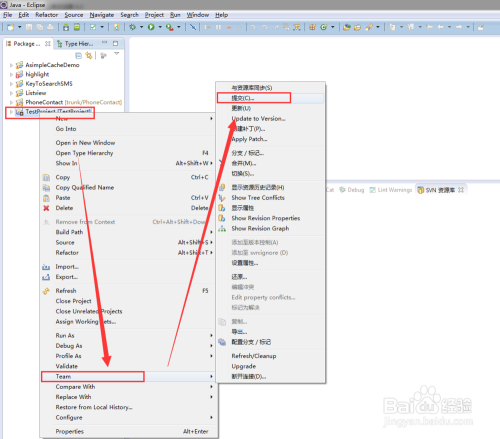This screenshot has width=500, height=439.
Task: Choose Restore from Local History...
Action: click(129, 407)
